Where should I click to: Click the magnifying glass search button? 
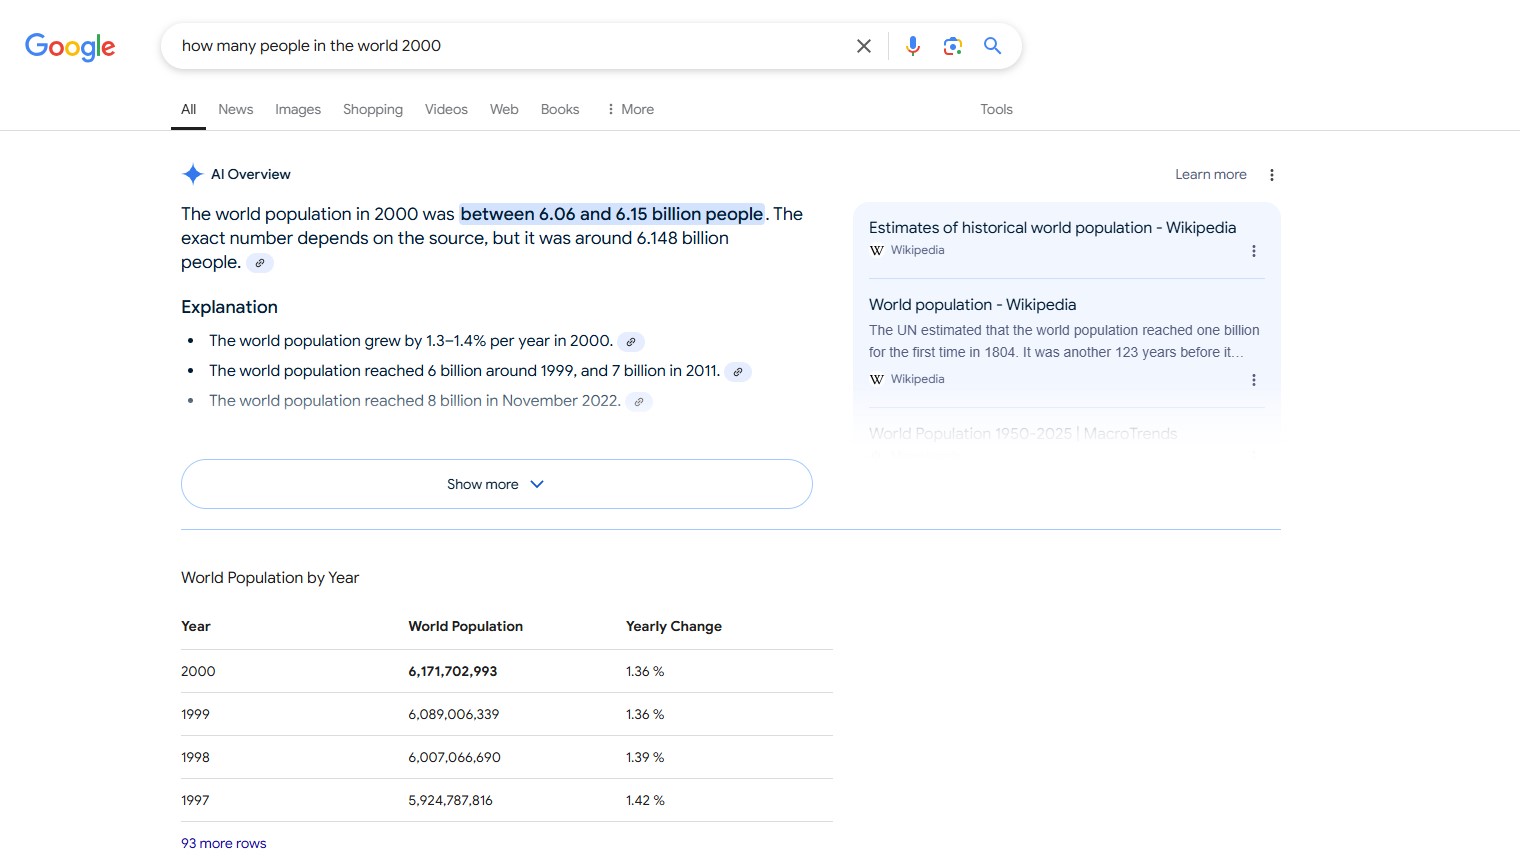pyautogui.click(x=992, y=46)
